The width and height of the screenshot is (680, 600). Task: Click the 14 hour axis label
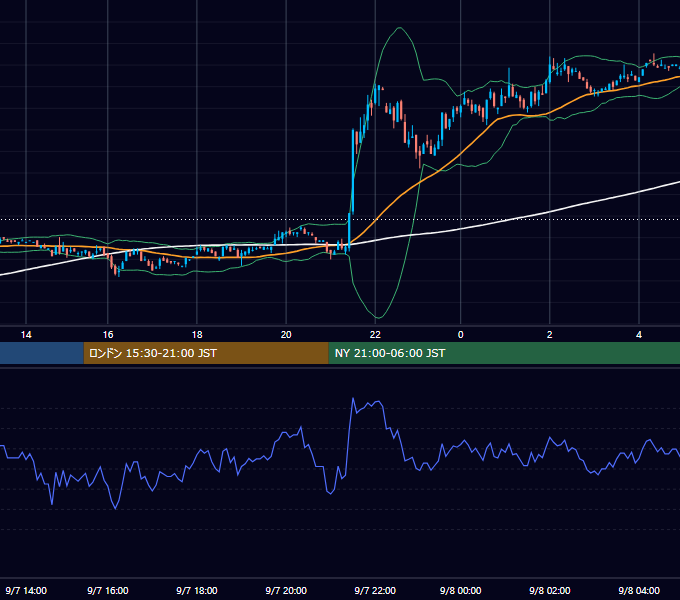pyautogui.click(x=26, y=335)
